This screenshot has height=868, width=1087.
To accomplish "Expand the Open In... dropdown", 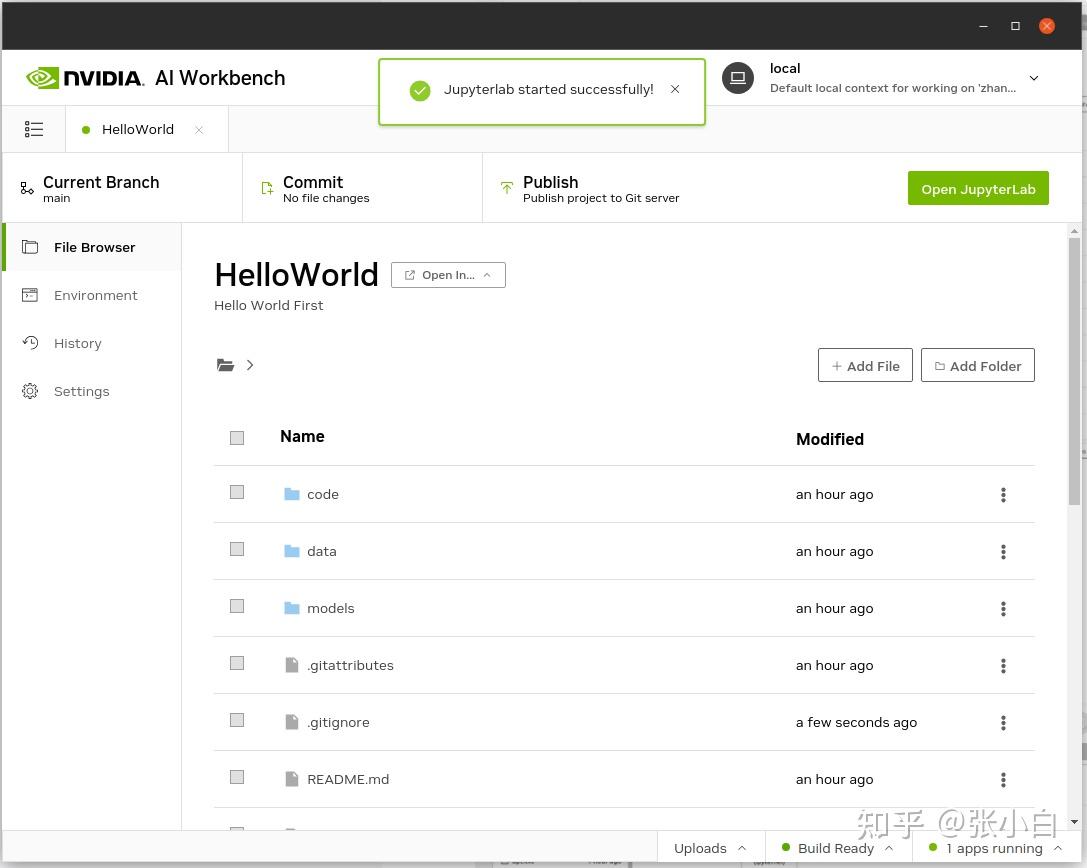I will coord(448,274).
